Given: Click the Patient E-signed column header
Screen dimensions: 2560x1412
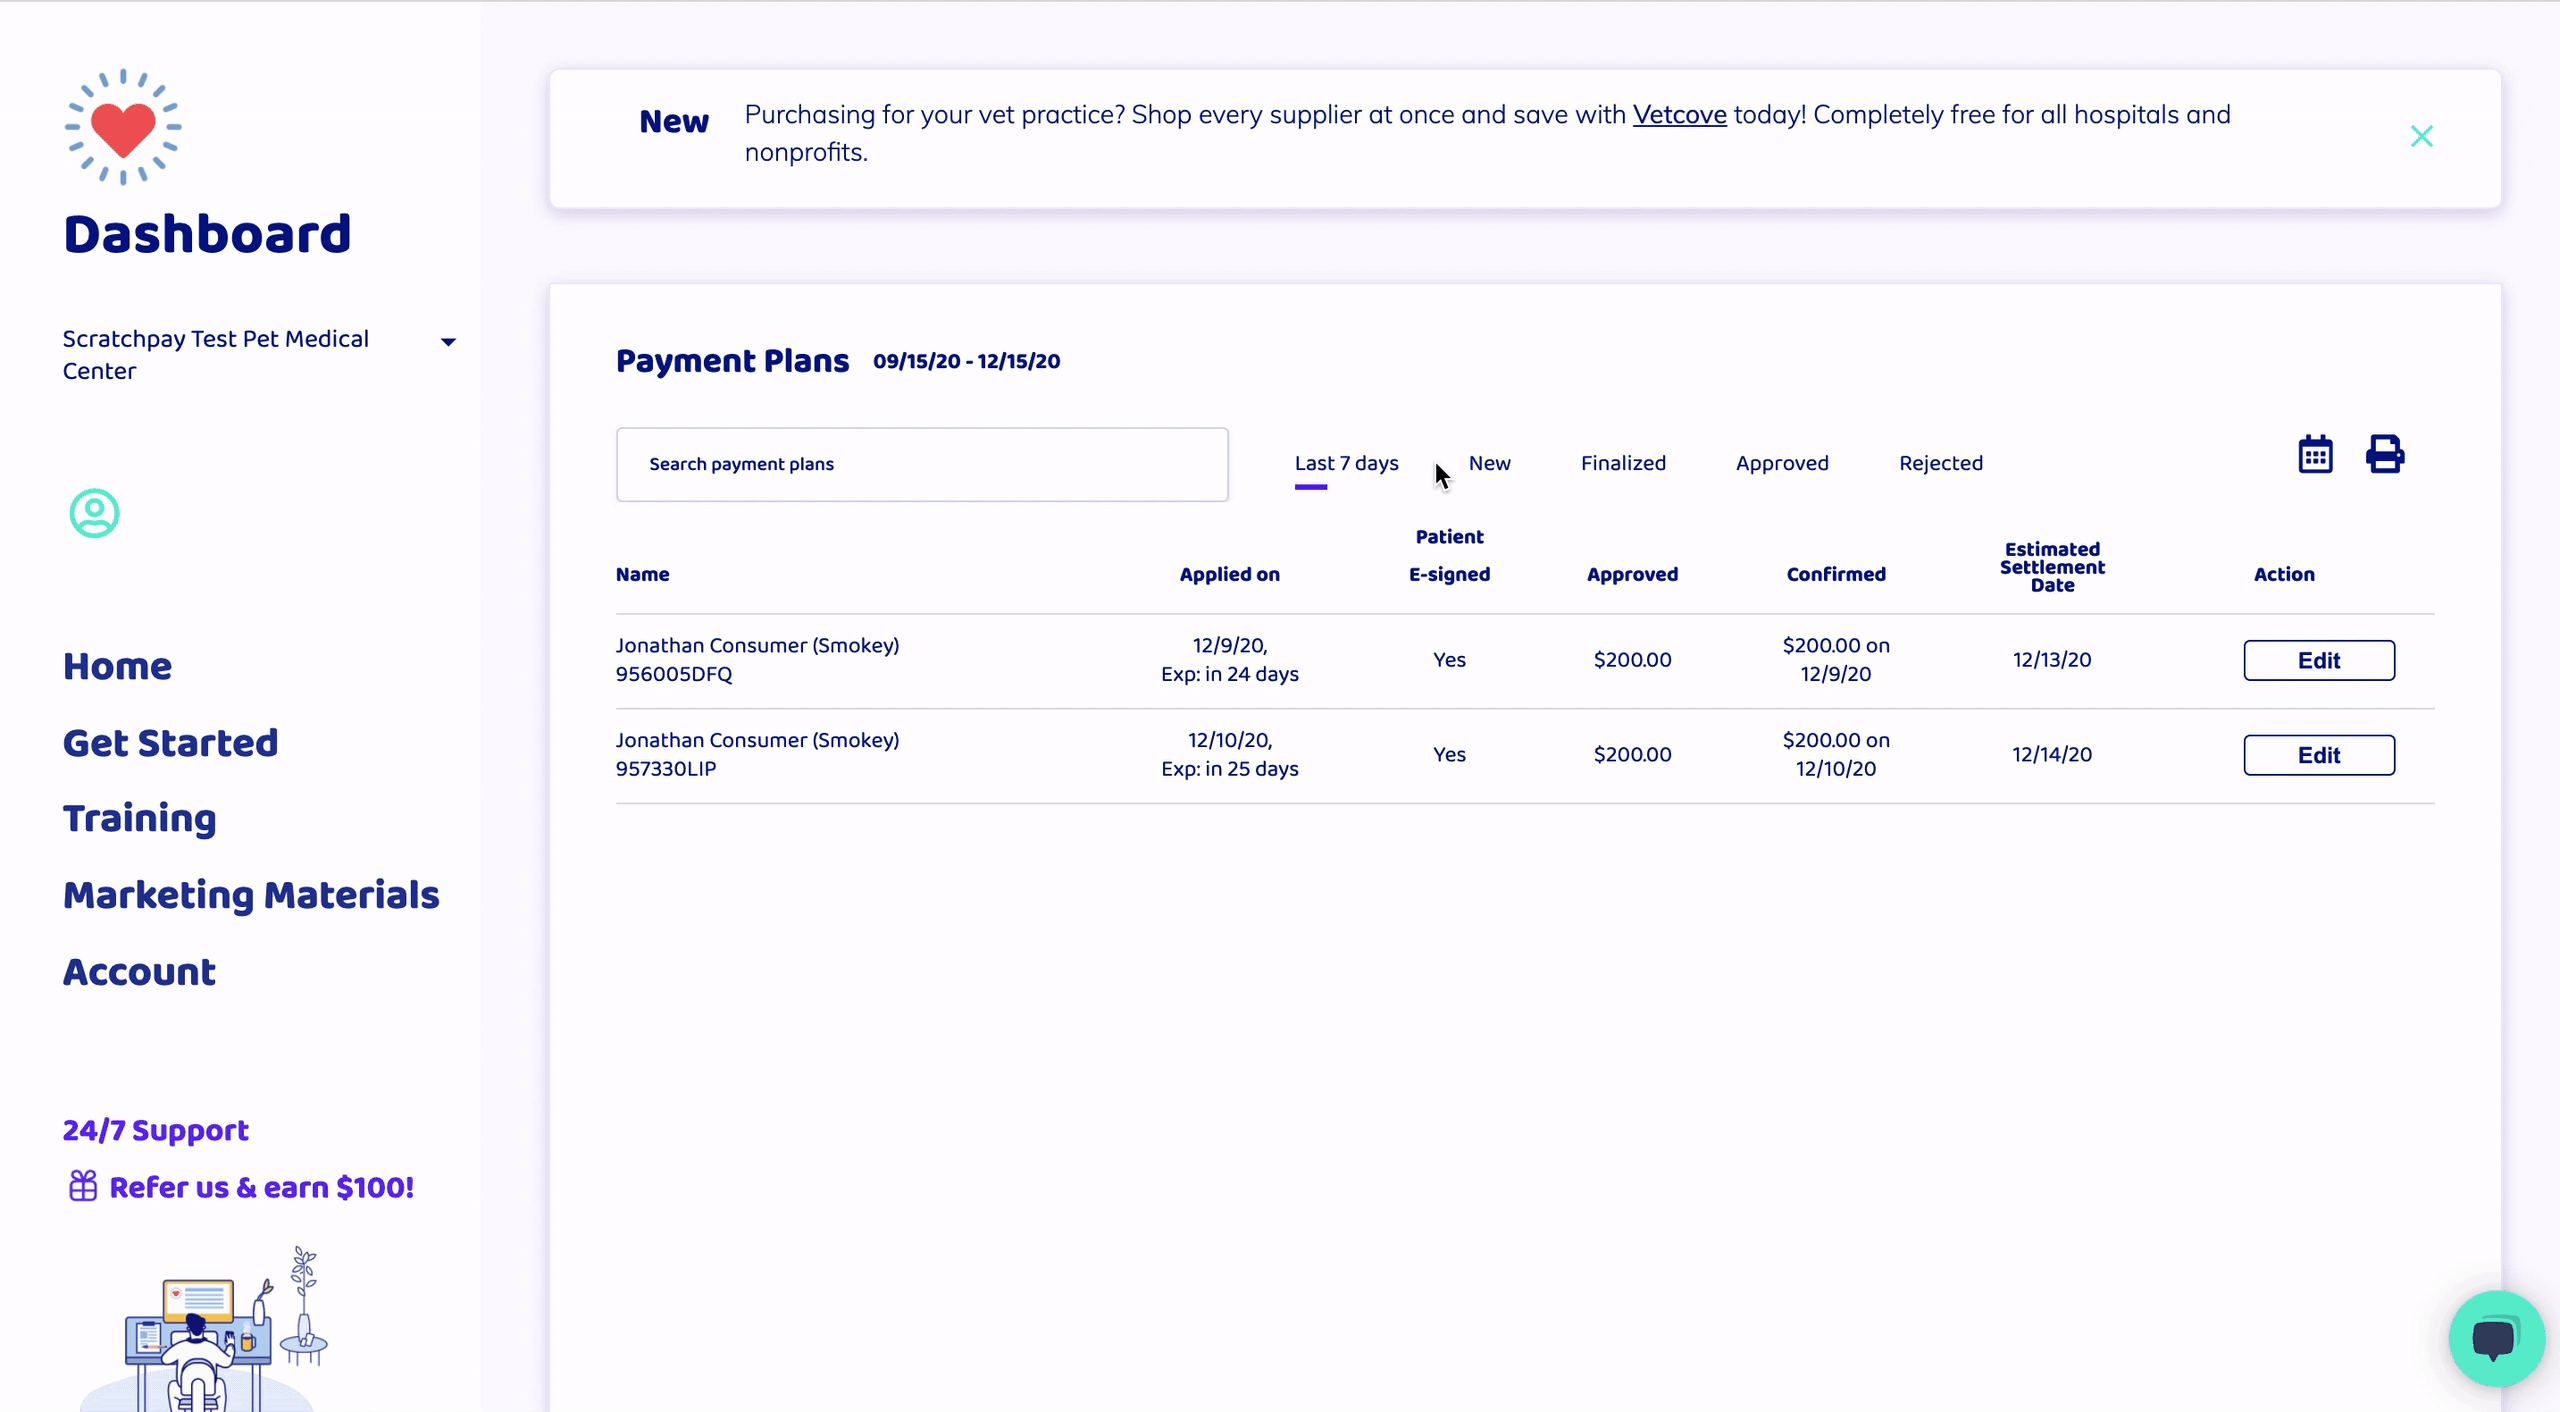Looking at the screenshot, I should [x=1449, y=555].
